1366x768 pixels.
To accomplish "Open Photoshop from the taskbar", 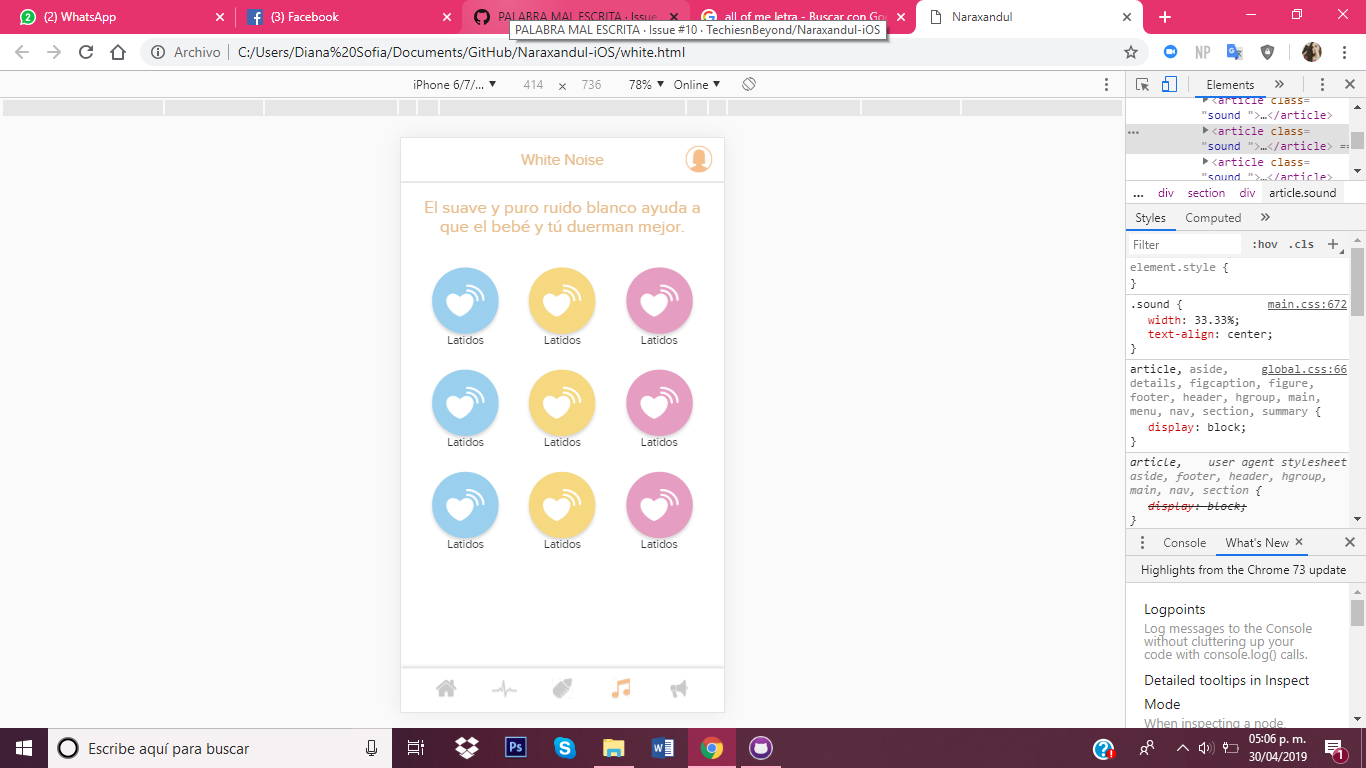I will (x=517, y=748).
